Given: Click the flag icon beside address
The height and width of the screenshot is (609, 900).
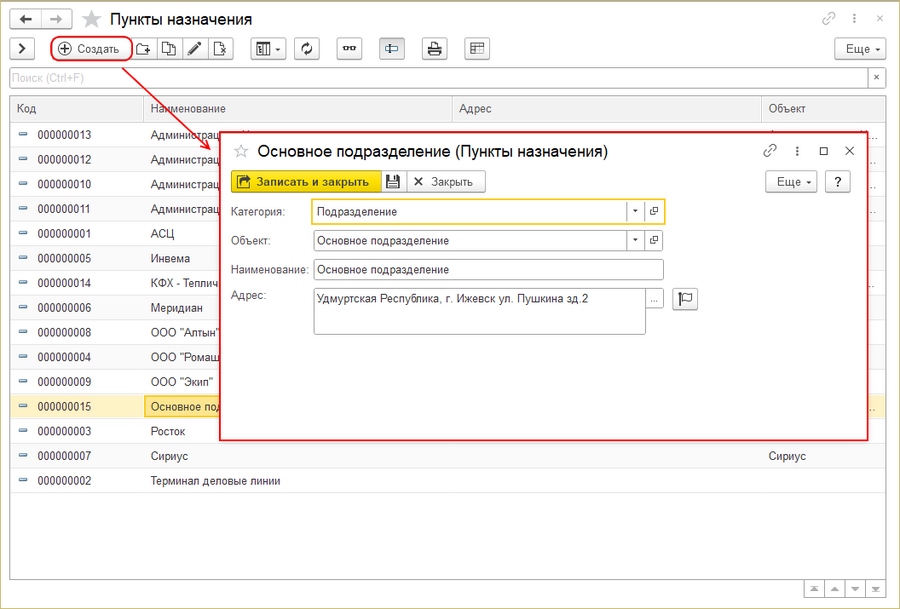Looking at the screenshot, I should click(x=685, y=299).
